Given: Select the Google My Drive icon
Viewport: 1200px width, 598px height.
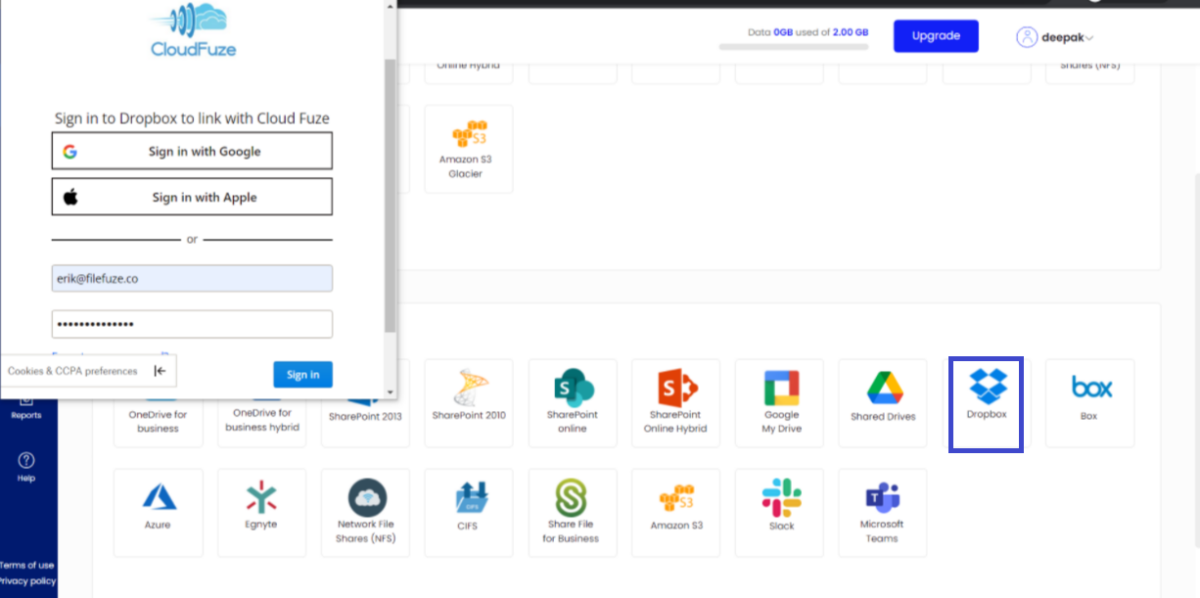Looking at the screenshot, I should (x=779, y=402).
